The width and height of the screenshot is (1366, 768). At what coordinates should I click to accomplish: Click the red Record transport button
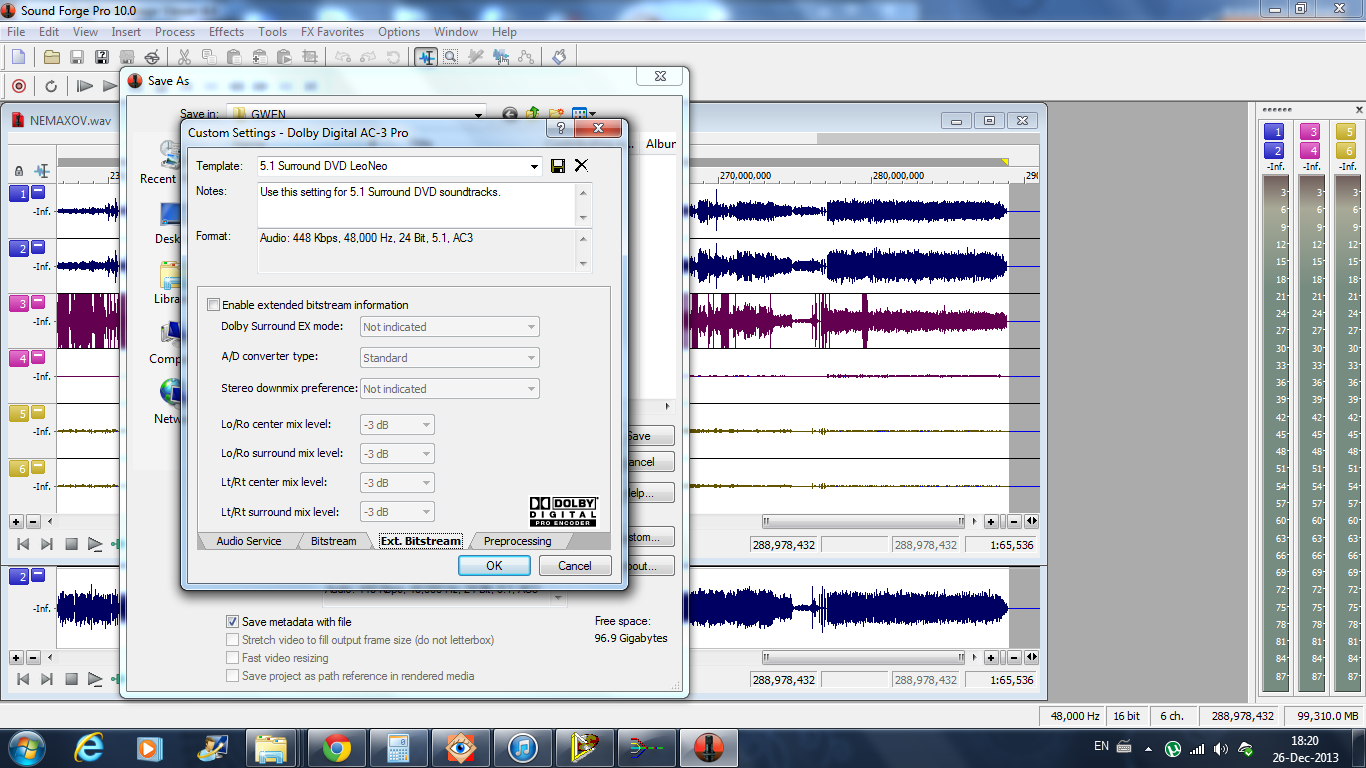(x=18, y=86)
